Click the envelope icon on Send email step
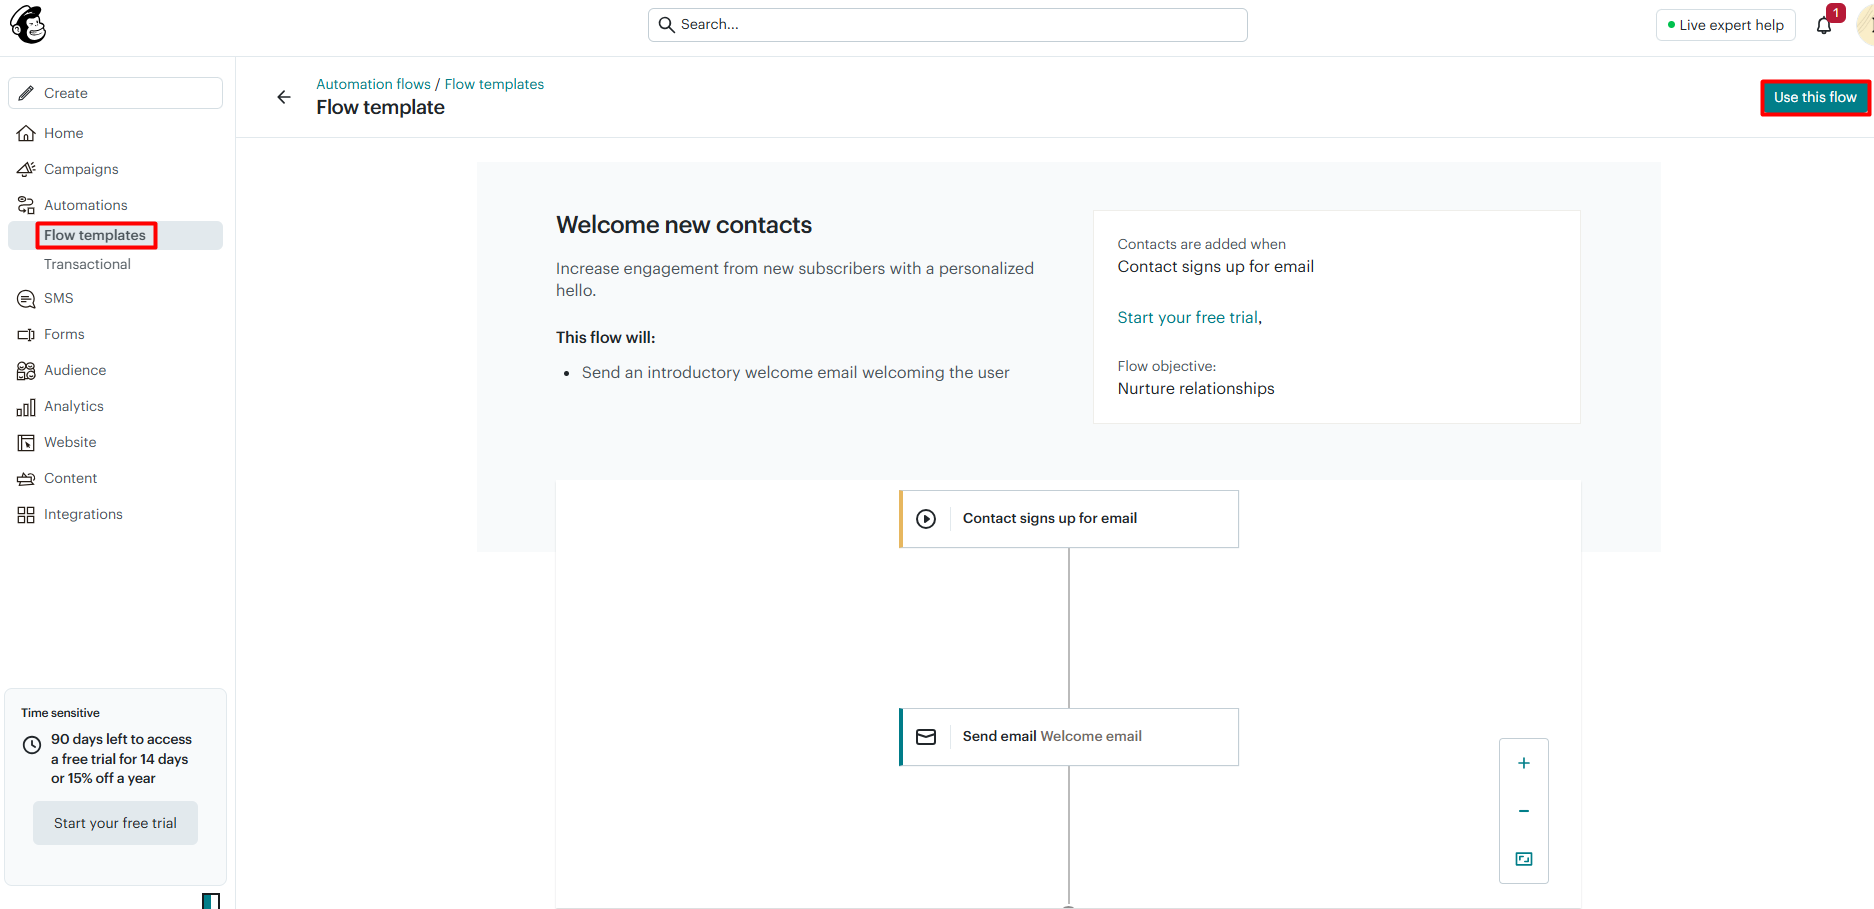Viewport: 1874px width, 909px height. click(926, 737)
